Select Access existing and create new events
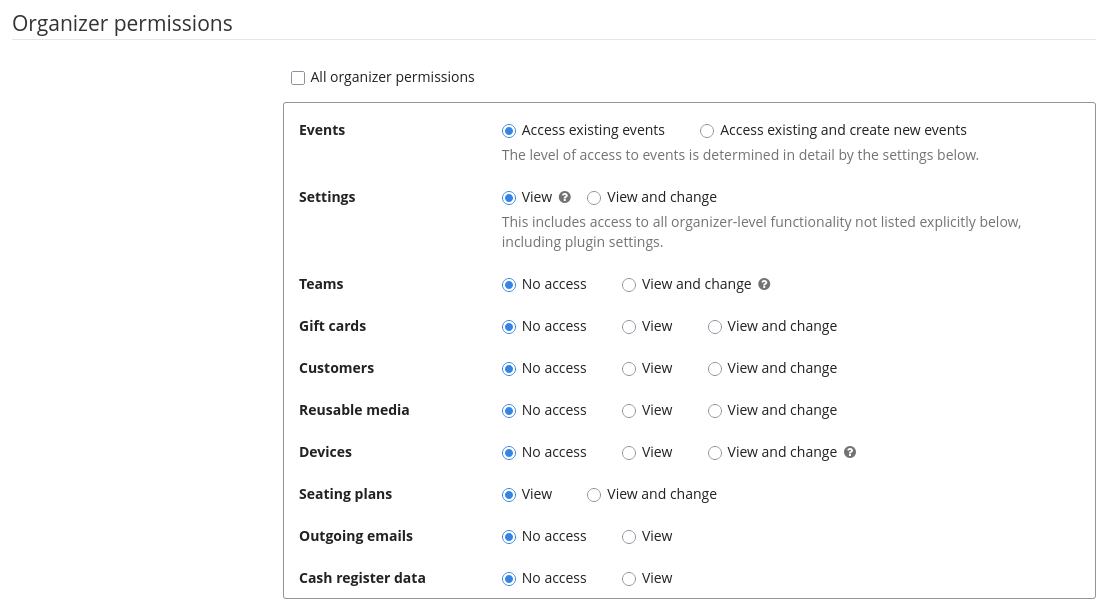Image resolution: width=1110 pixels, height=605 pixels. click(707, 131)
